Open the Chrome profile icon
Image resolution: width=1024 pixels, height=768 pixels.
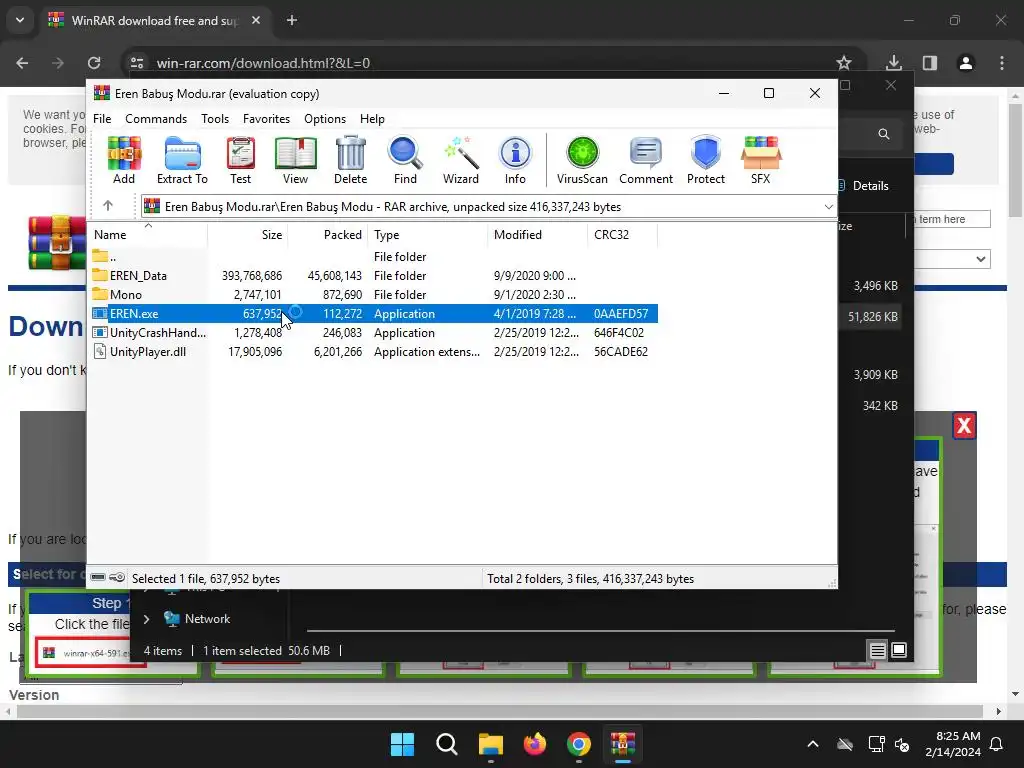coord(966,63)
